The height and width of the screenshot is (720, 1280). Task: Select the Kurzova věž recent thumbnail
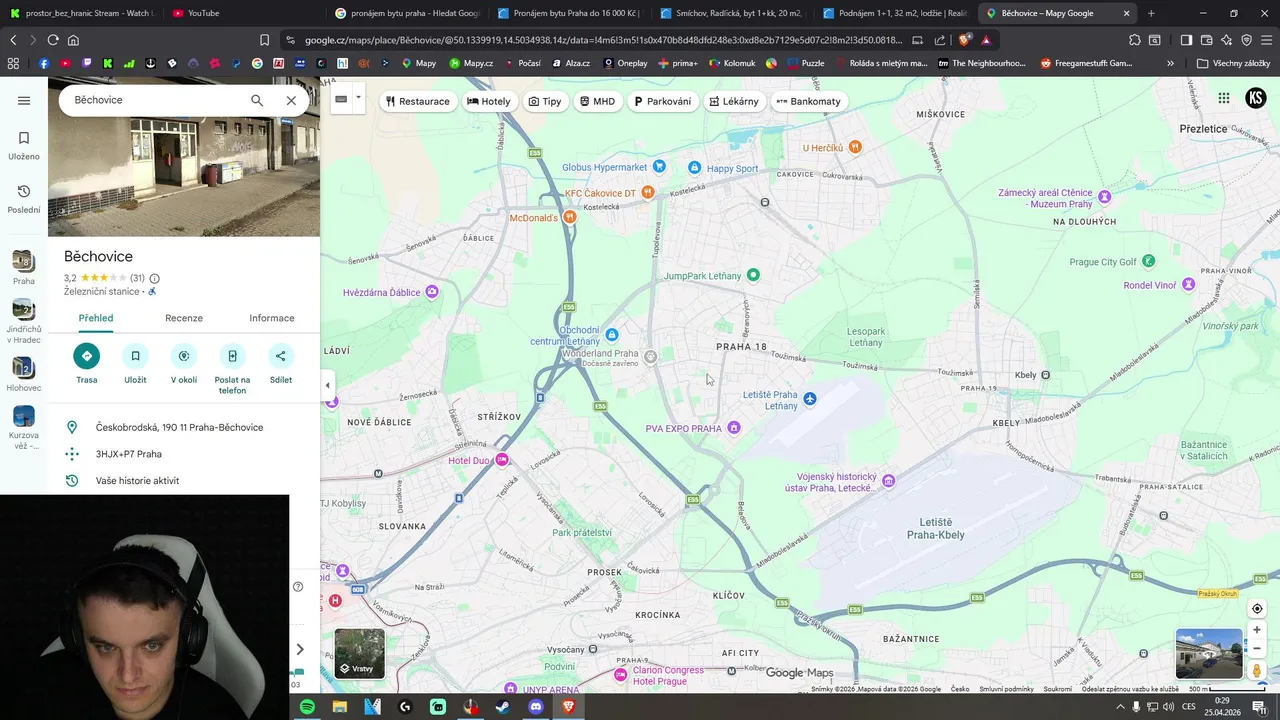click(x=24, y=427)
